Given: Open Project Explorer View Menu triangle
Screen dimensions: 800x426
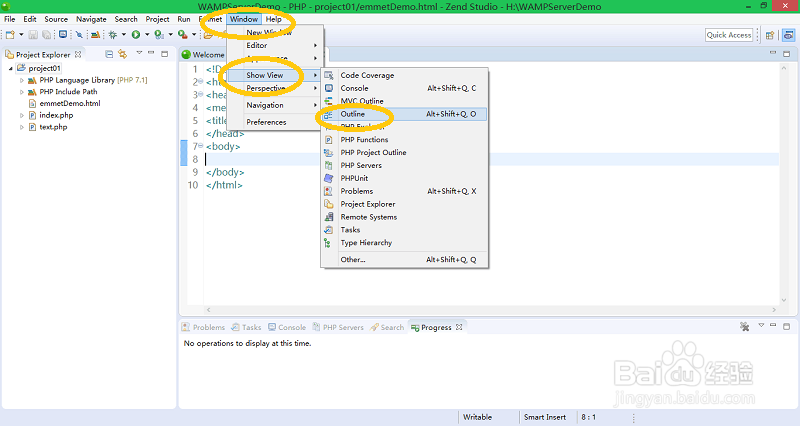Looking at the screenshot, I should 139,53.
